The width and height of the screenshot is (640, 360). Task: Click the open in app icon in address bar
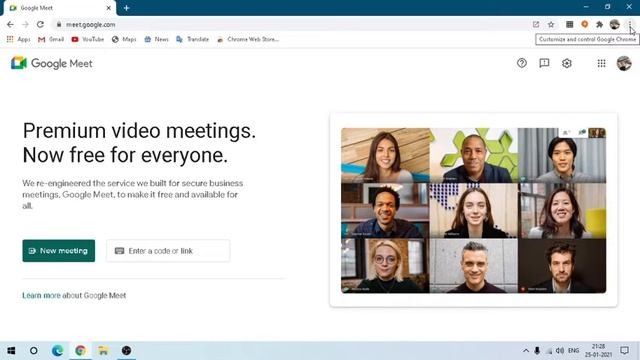pos(536,24)
